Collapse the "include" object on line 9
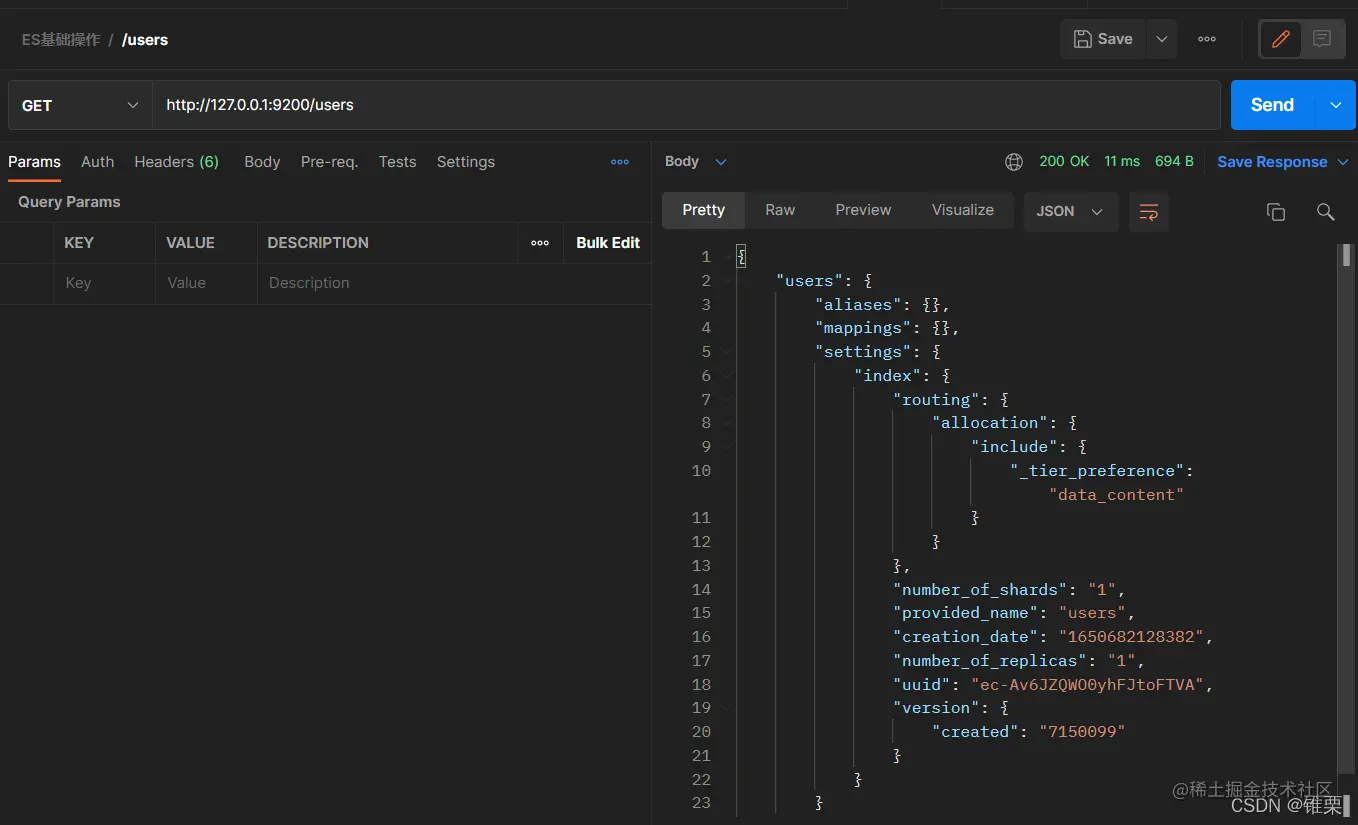The height and width of the screenshot is (825, 1358). 727,447
